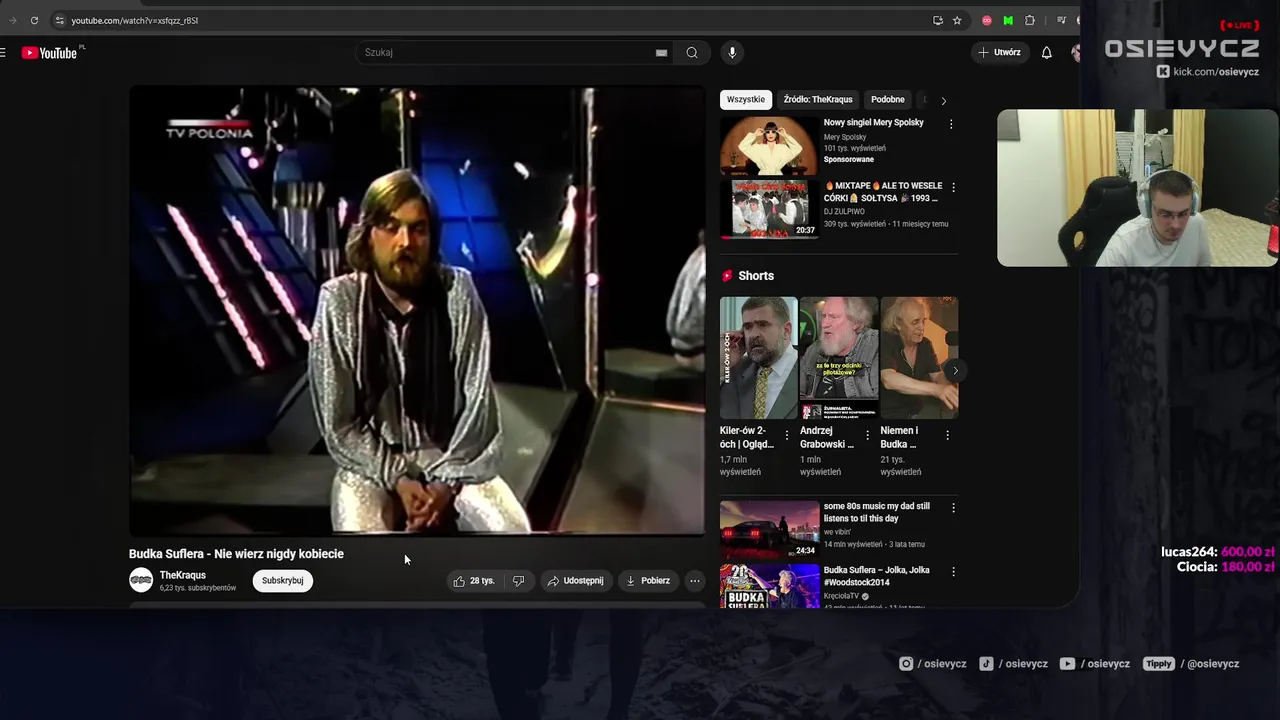The width and height of the screenshot is (1280, 720).
Task: Open the media control icon in browser toolbar
Action: pos(1061,20)
